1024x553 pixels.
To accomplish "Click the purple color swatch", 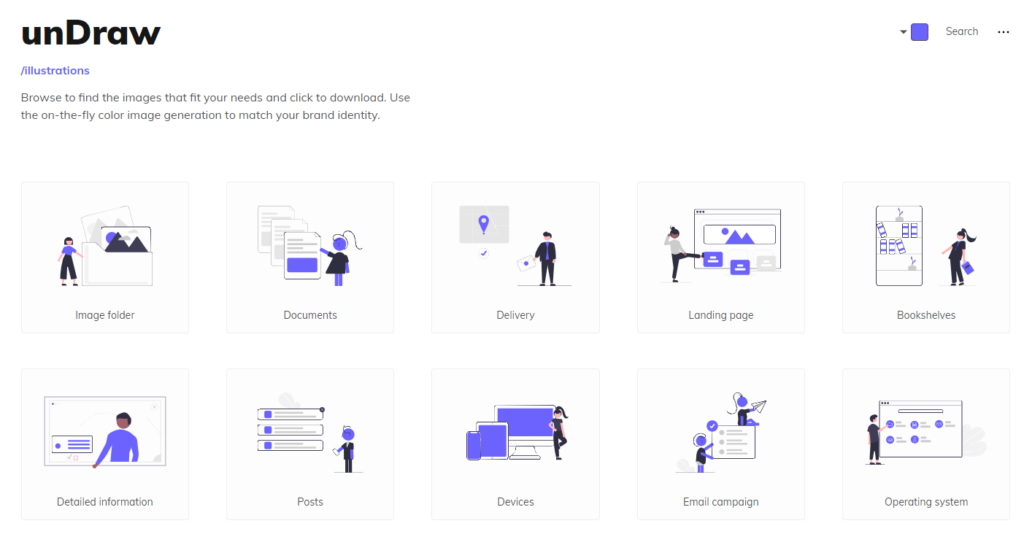I will point(920,32).
